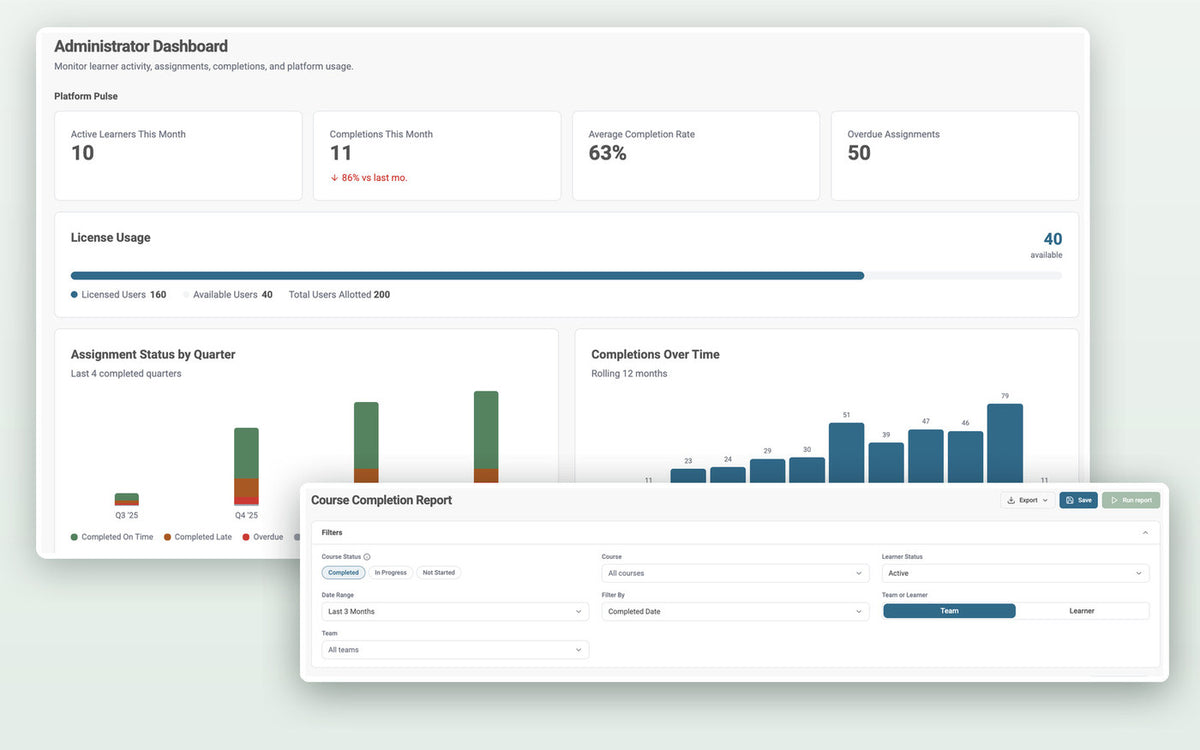Click the Licensed Users legend dot
Viewport: 1200px width, 750px height.
(74, 295)
